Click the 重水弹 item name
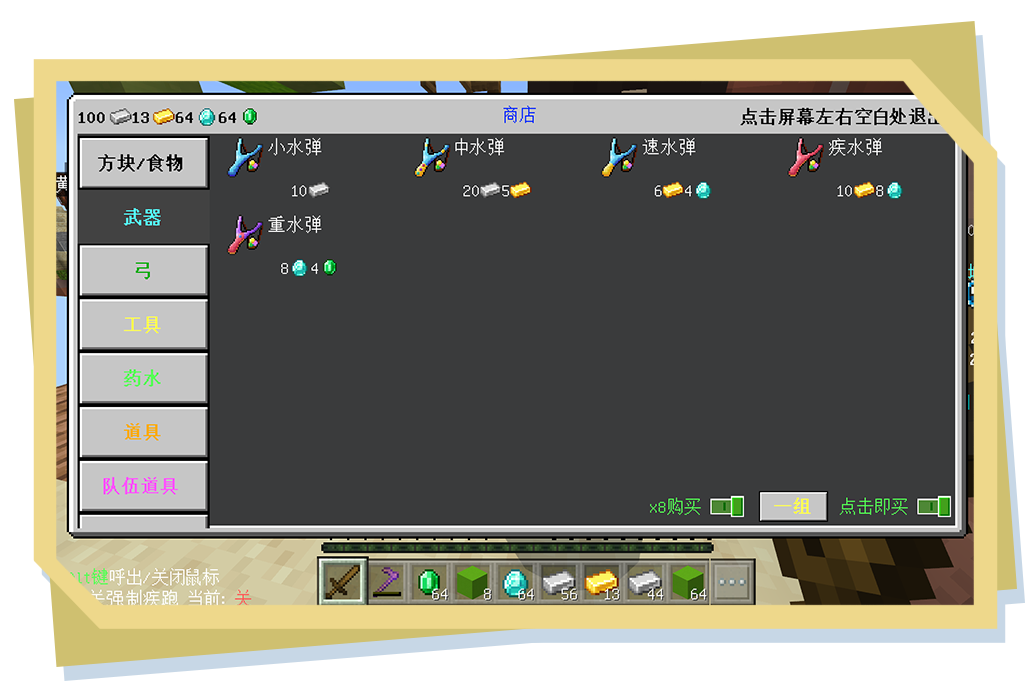Screen dimensions: 1035x682 tap(295, 225)
